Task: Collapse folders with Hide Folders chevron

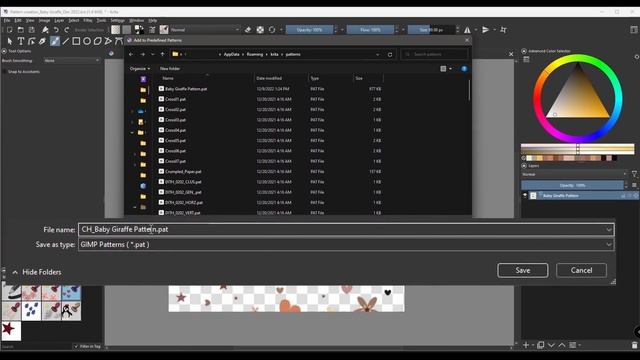Action: click(x=15, y=272)
